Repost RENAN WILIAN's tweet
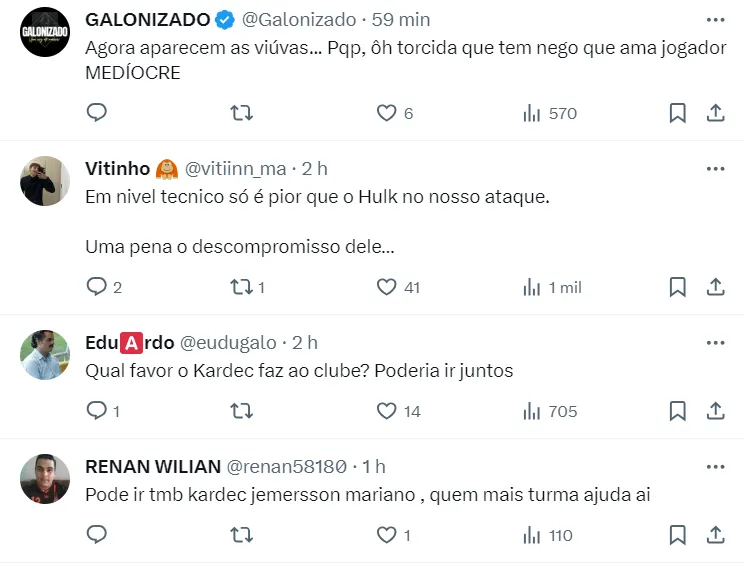The image size is (744, 565). pyautogui.click(x=241, y=535)
